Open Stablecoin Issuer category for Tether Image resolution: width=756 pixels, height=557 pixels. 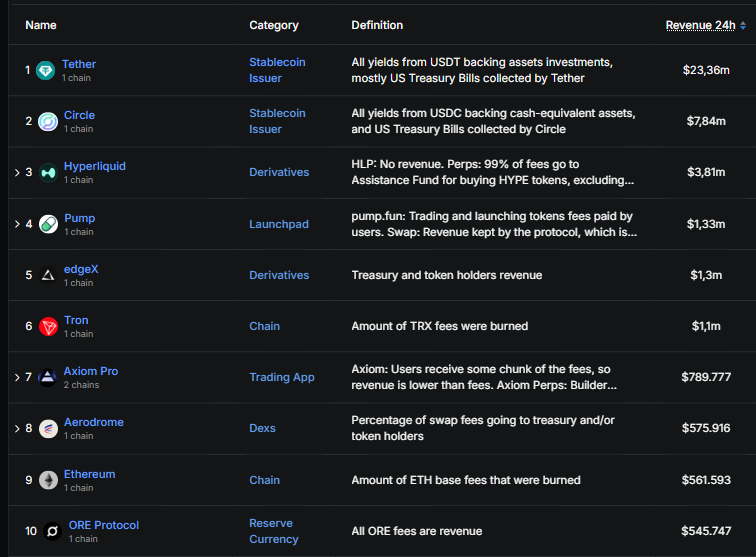[277, 70]
